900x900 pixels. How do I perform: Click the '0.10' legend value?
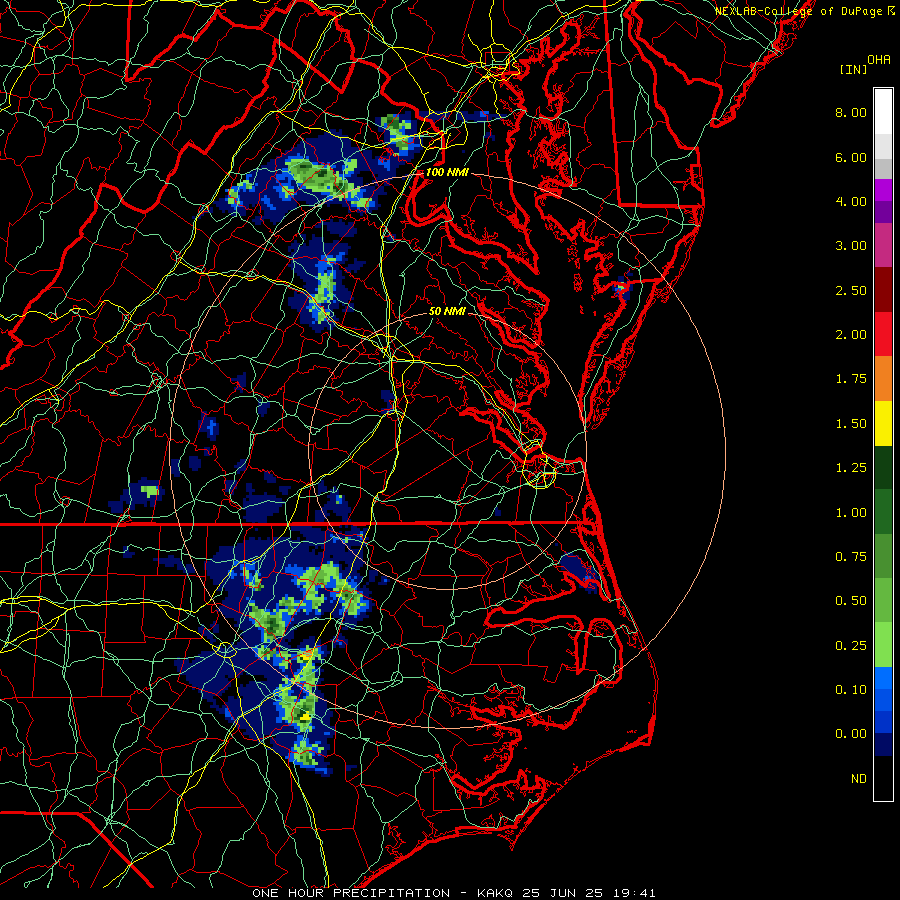[x=851, y=690]
